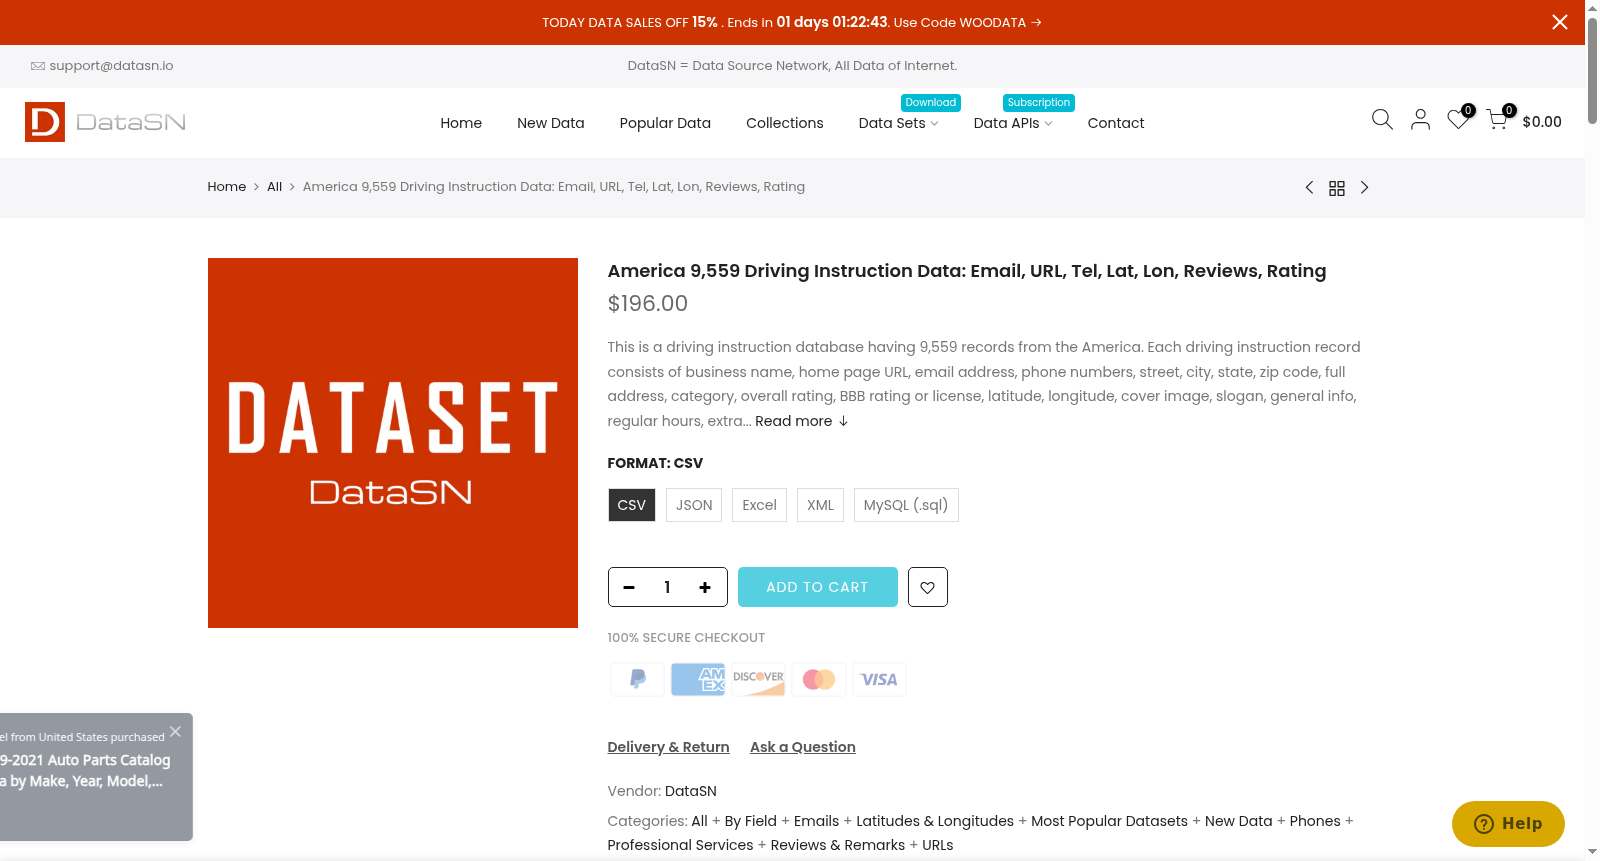Open the Latitudes & Longitudes category
The height and width of the screenshot is (861, 1600).
[x=935, y=821]
